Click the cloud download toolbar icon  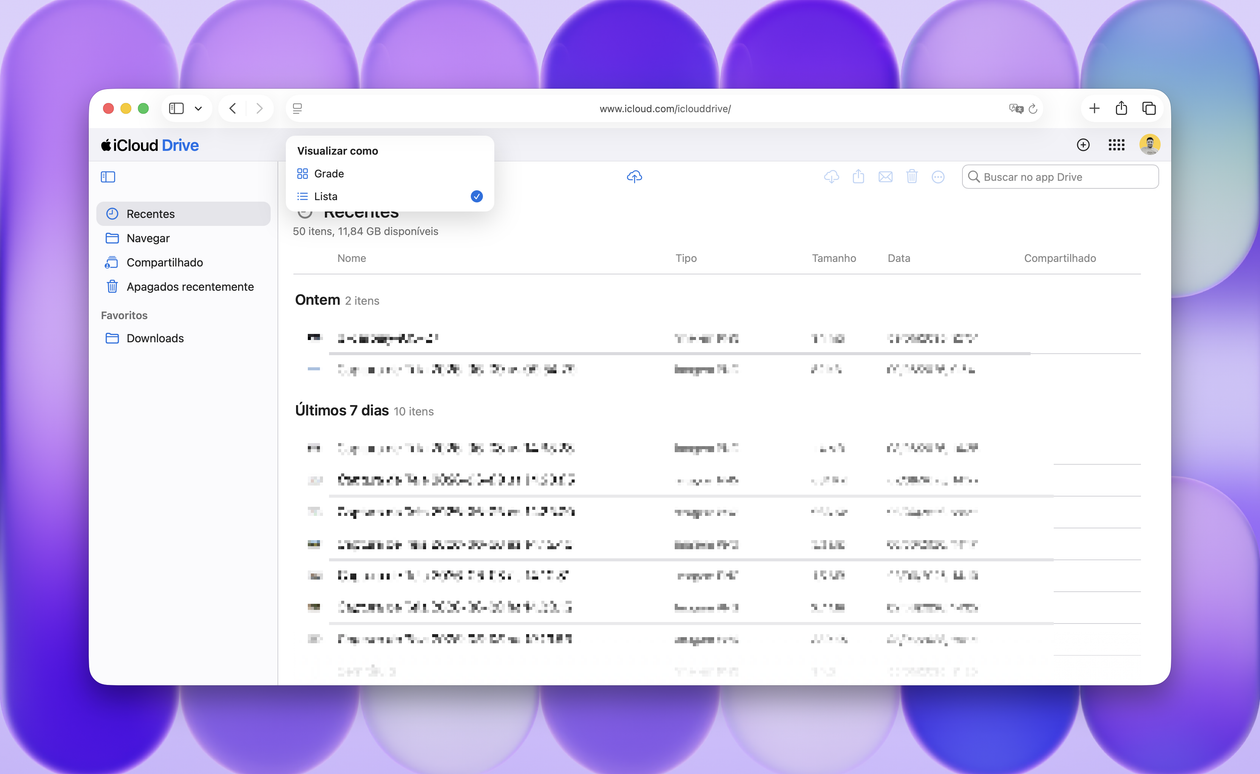[x=832, y=177]
